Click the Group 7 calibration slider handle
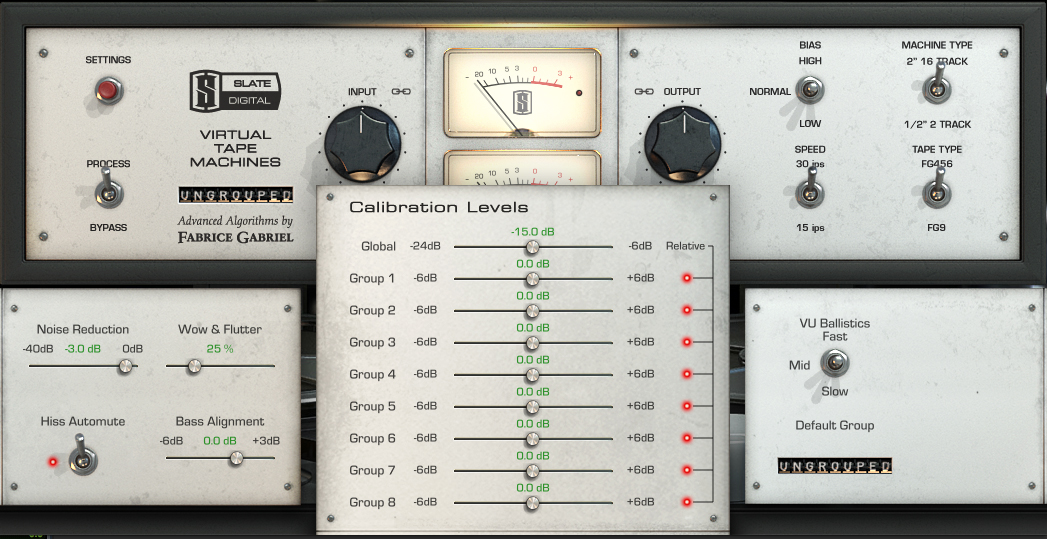The width and height of the screenshot is (1047, 539). (x=532, y=472)
